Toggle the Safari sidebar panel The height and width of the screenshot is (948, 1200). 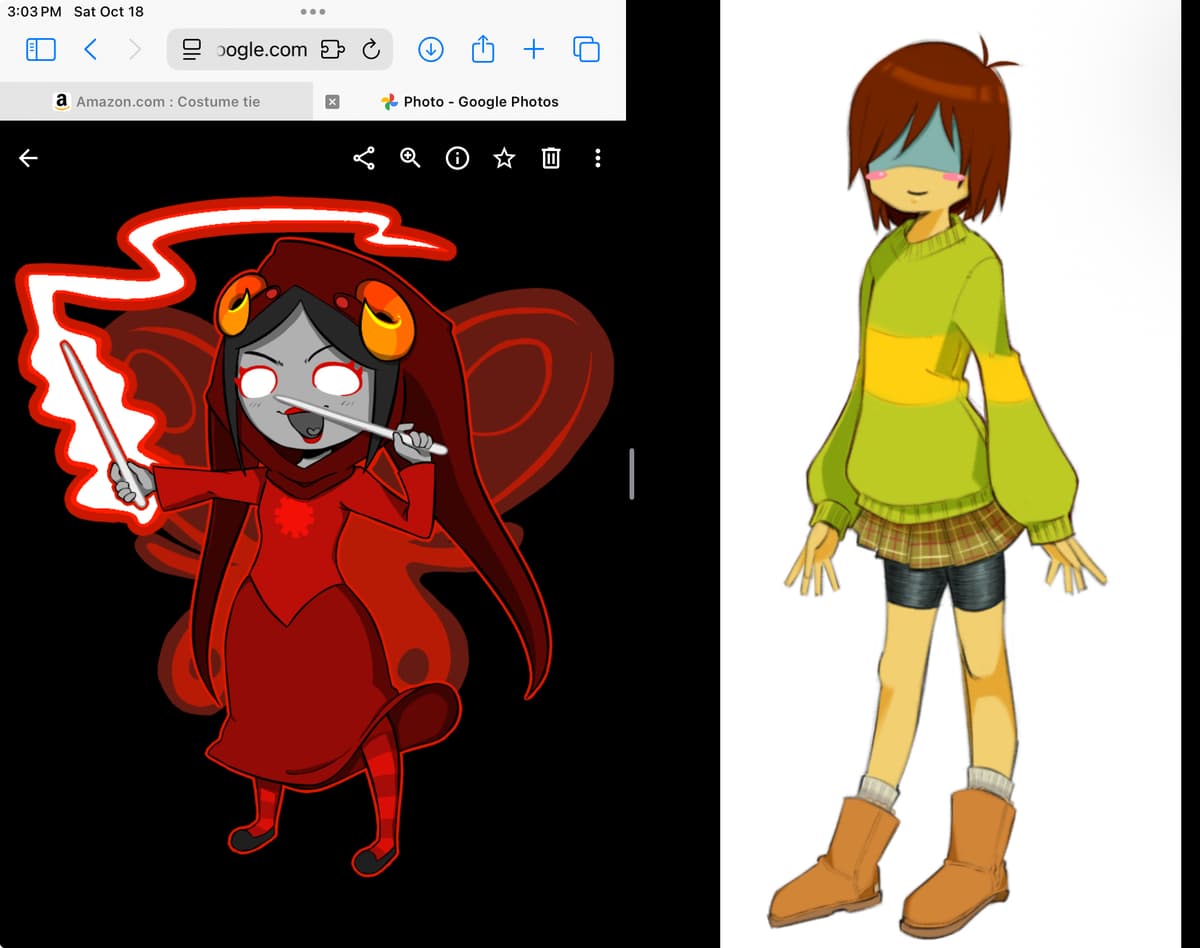point(40,49)
